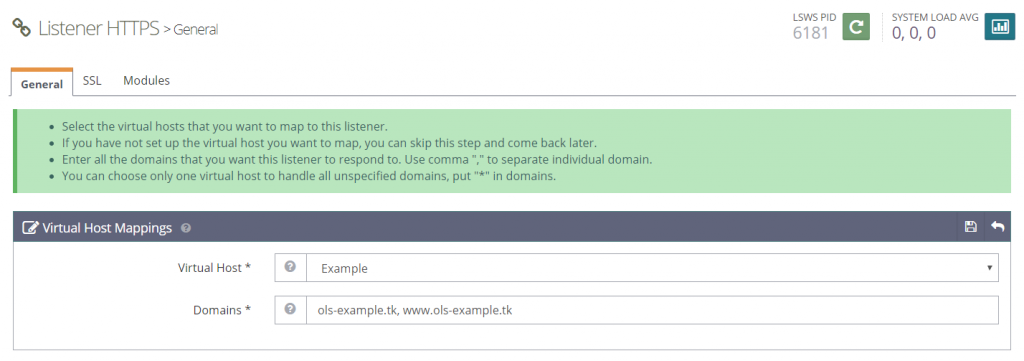Click the Listener HTTPS page heading
Viewport: 1024px width, 361px height.
tap(99, 28)
